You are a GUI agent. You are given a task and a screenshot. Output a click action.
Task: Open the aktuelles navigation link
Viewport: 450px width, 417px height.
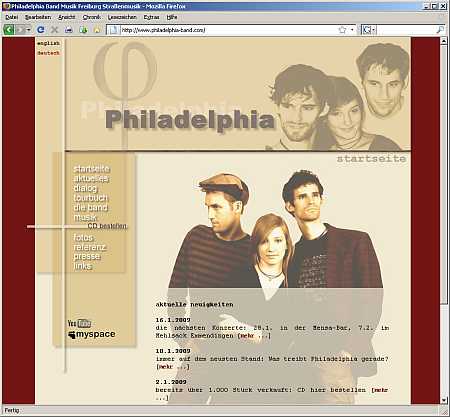click(91, 178)
